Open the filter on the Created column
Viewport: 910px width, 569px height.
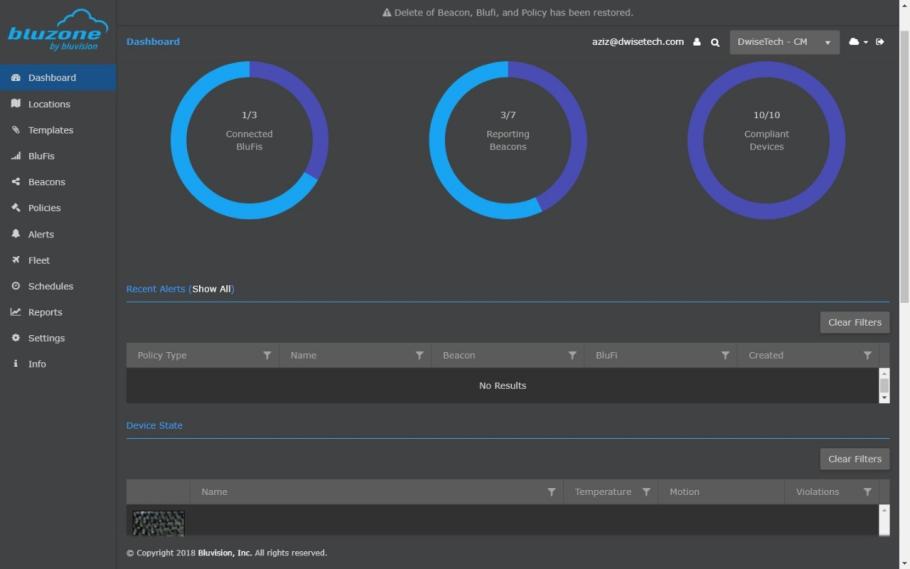click(867, 355)
